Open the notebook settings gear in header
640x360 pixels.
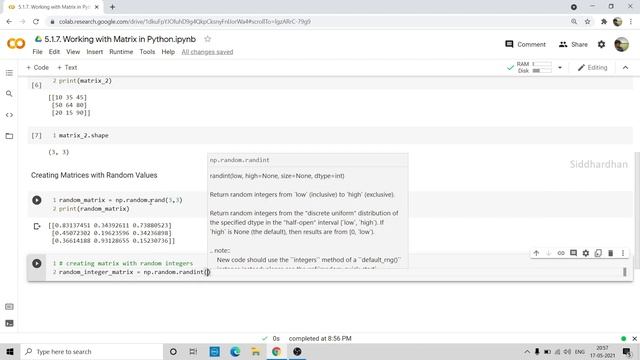602,44
